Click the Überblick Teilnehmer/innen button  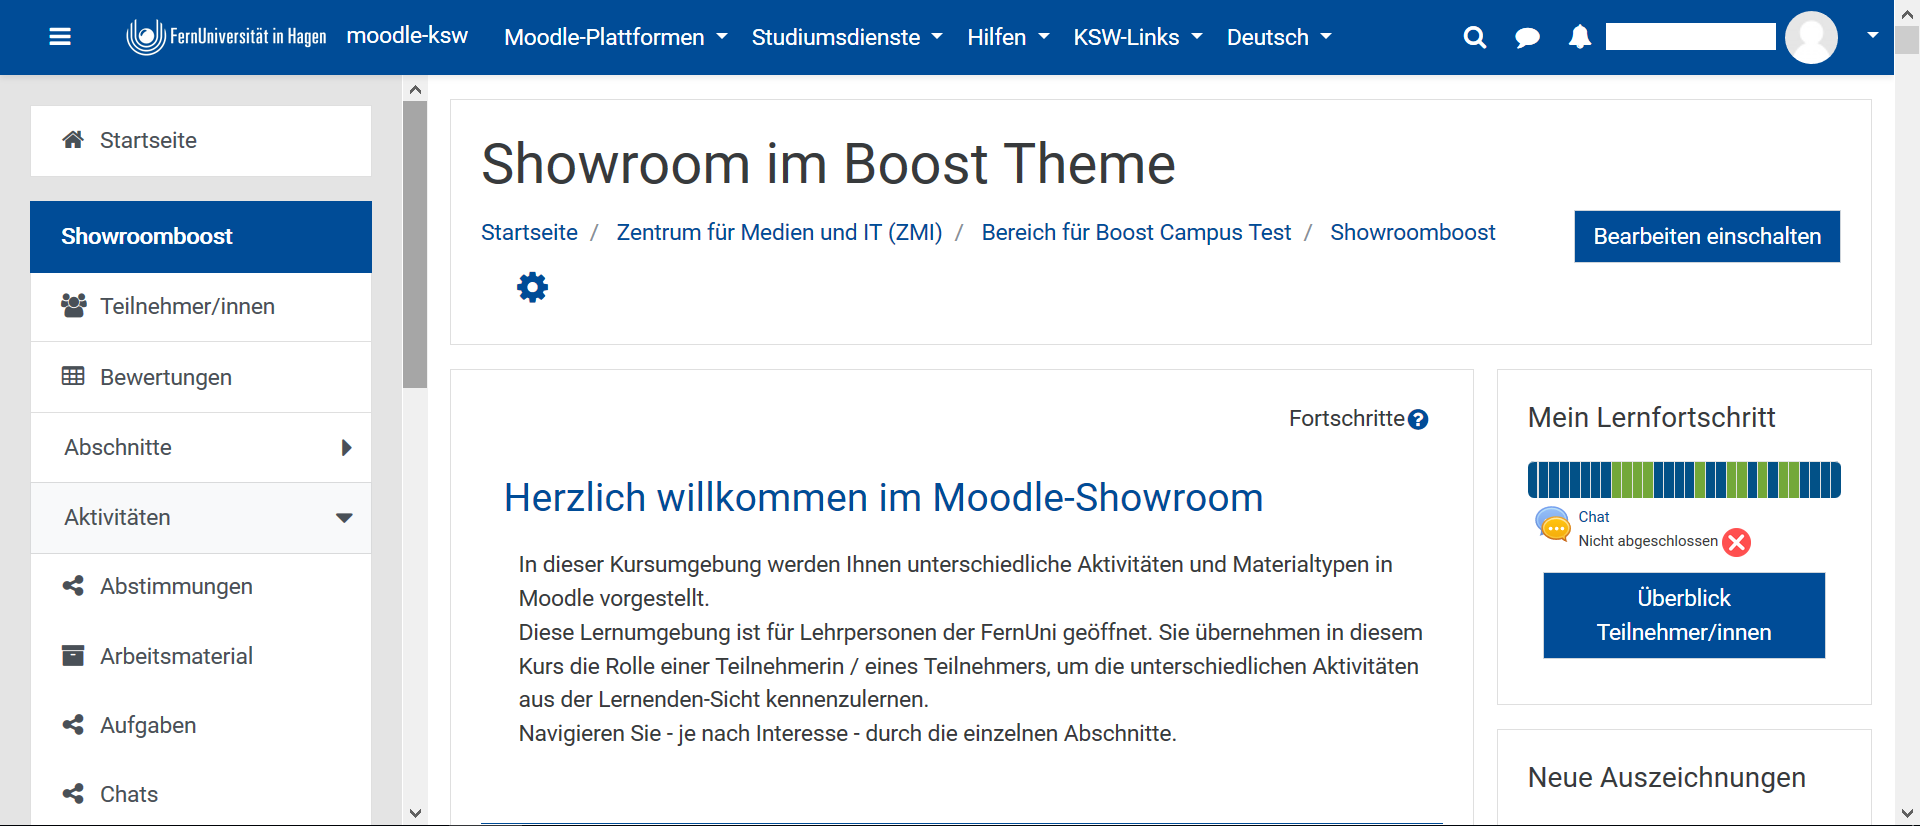1684,615
